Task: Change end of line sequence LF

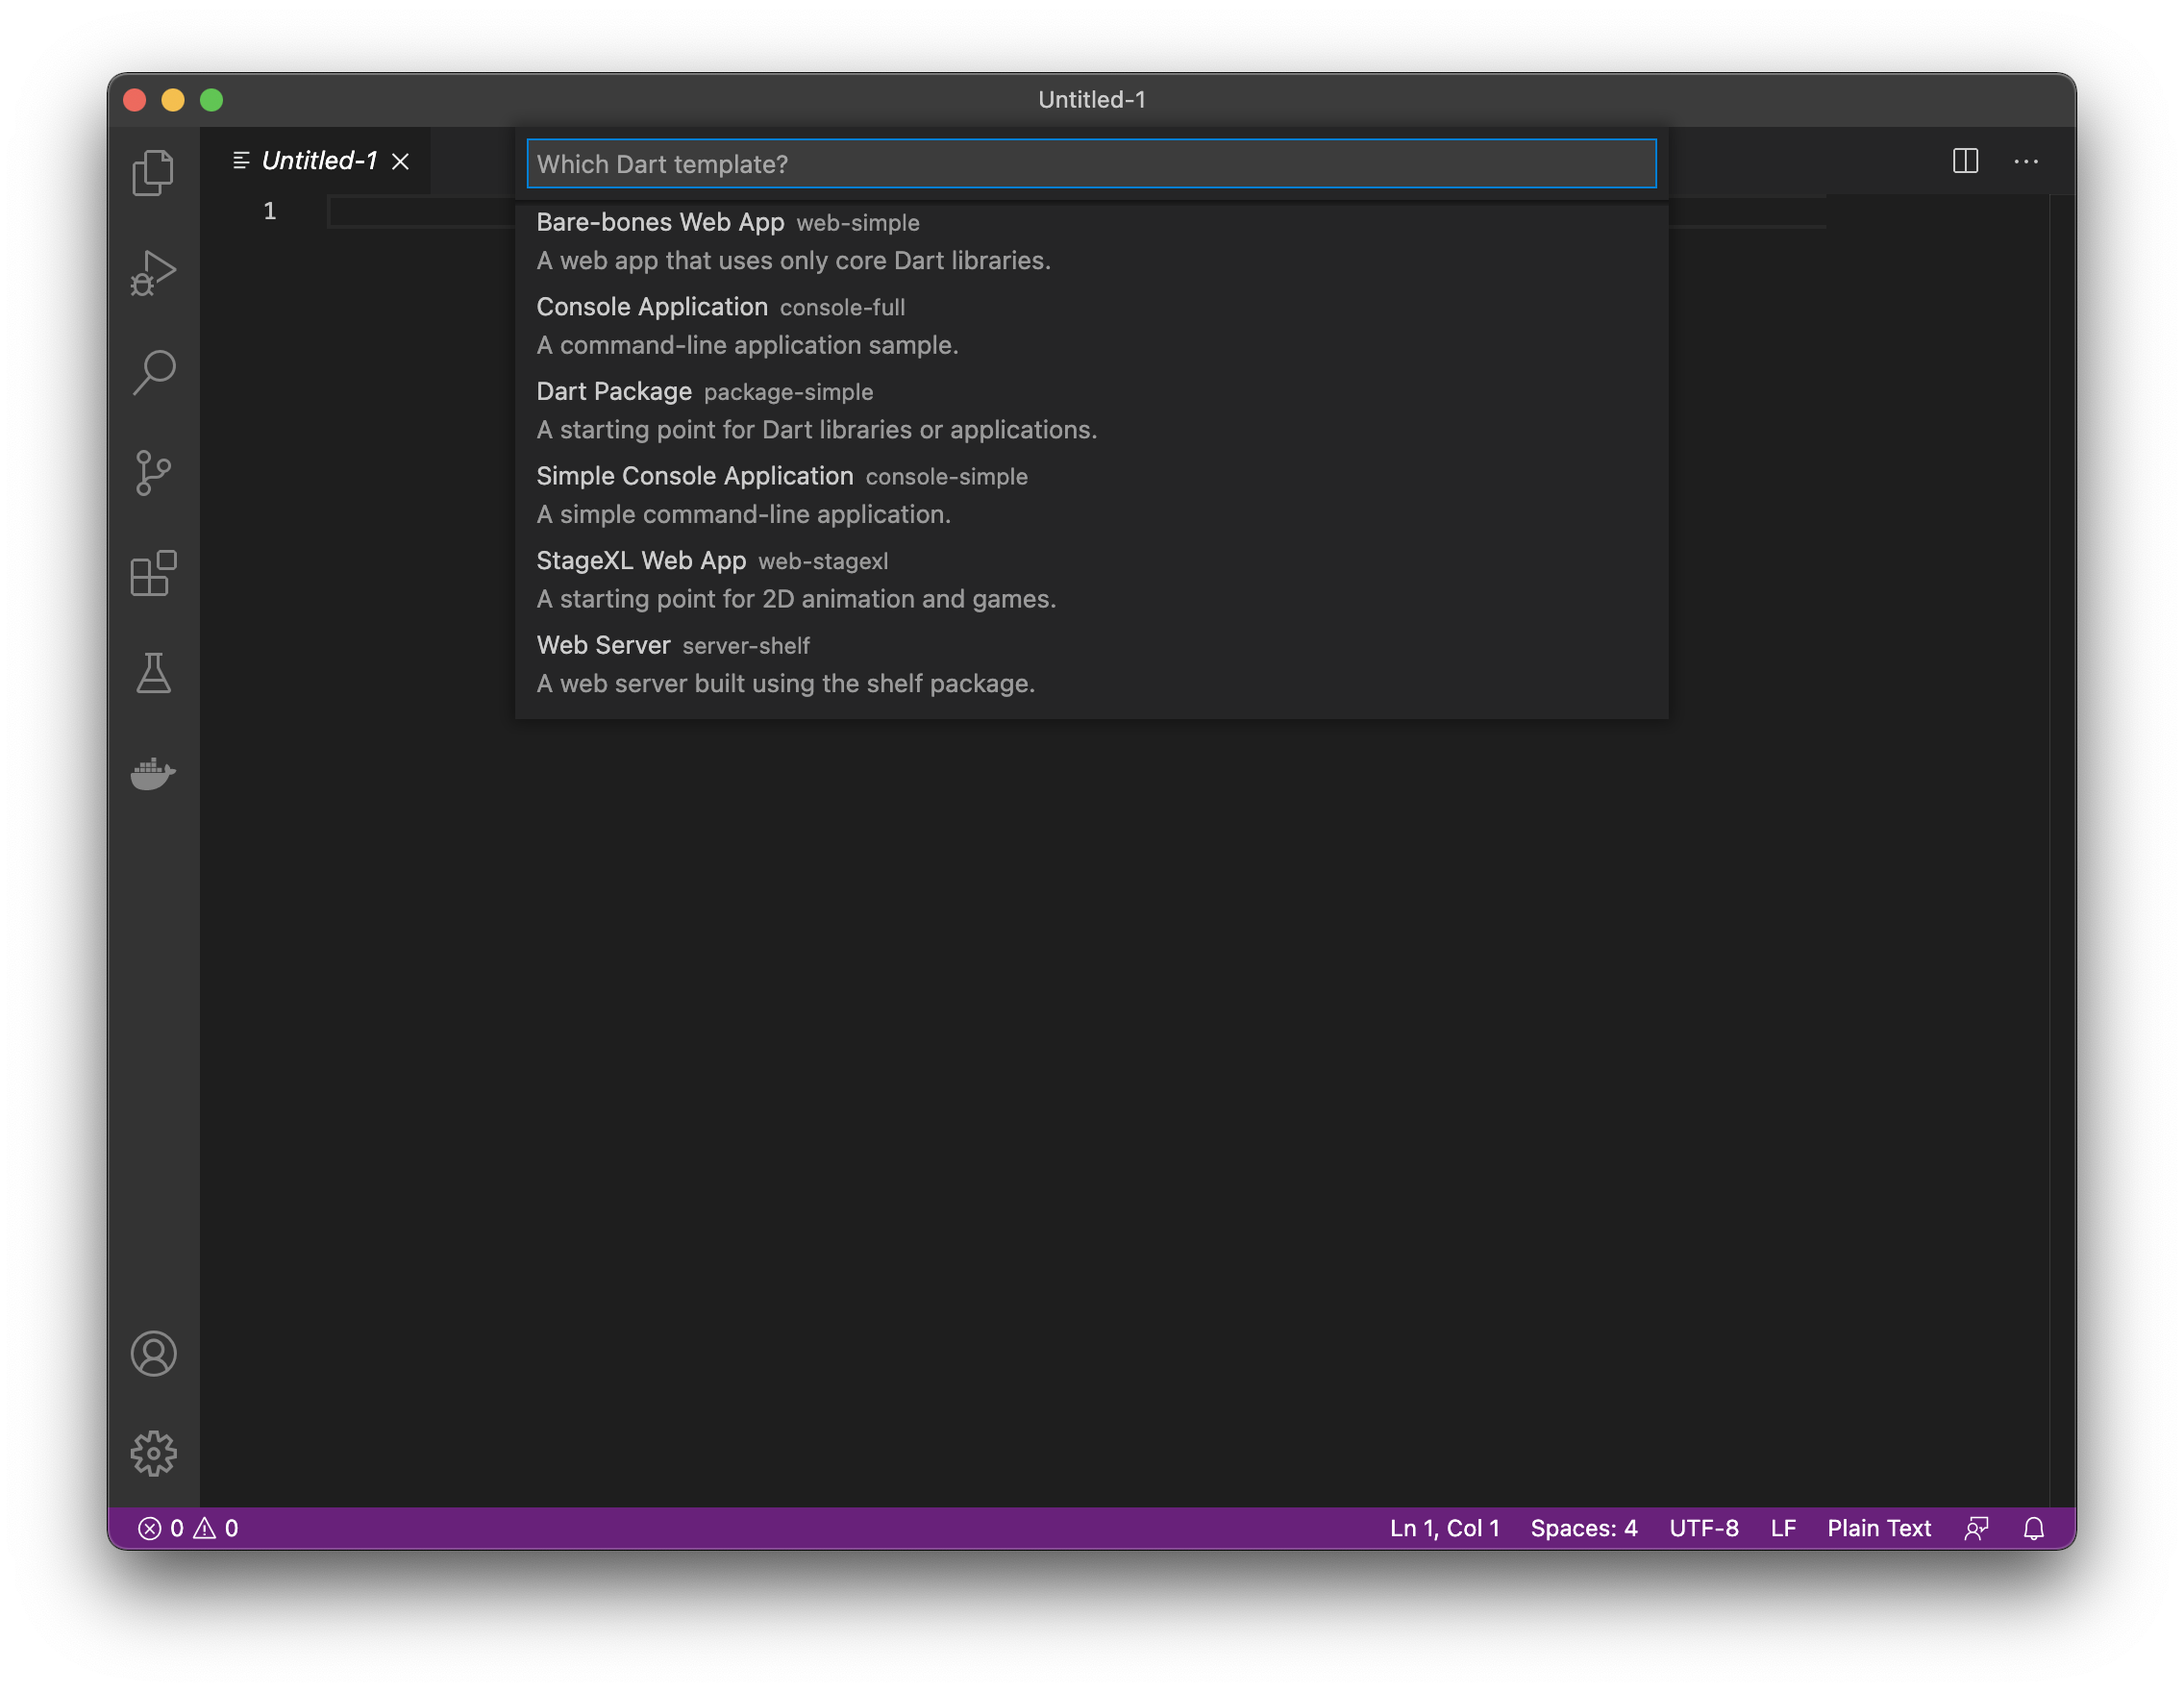Action: (x=1782, y=1528)
